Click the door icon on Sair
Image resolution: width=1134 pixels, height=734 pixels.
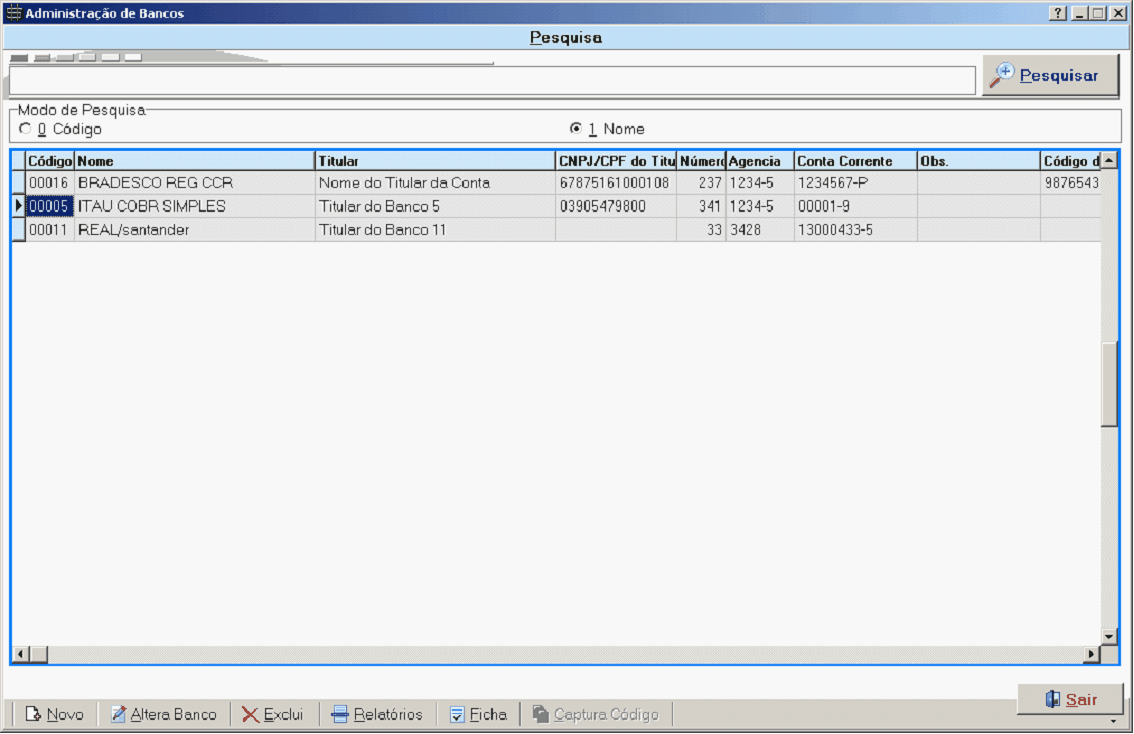pos(1052,700)
